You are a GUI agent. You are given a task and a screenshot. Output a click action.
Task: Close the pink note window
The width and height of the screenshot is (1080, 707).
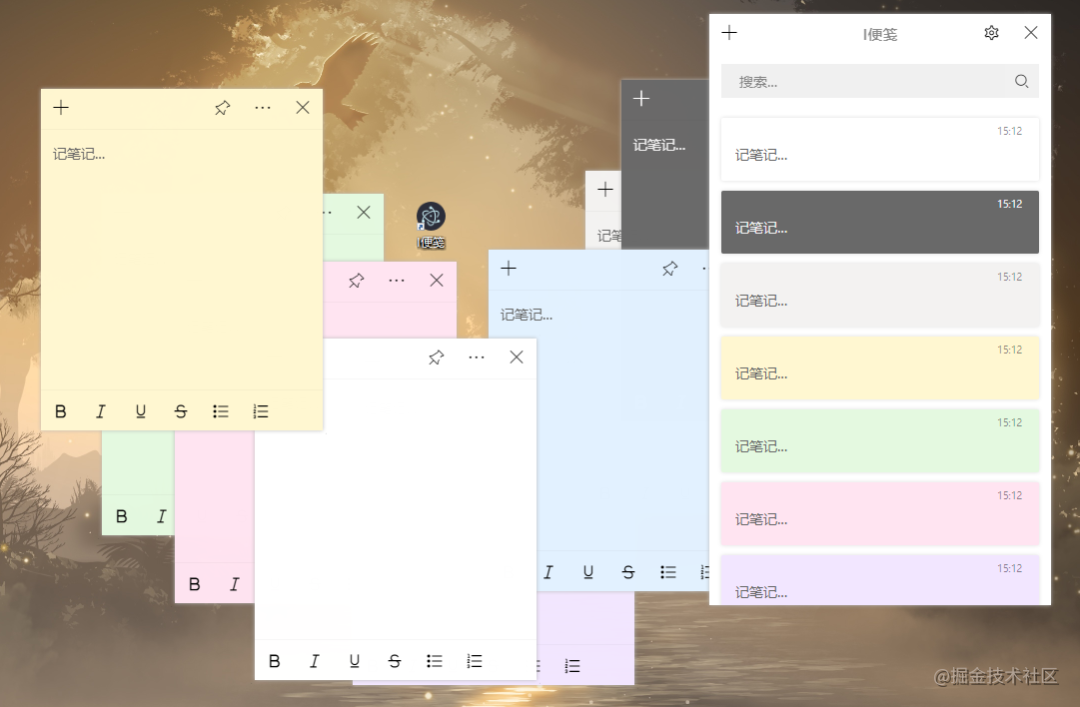[437, 280]
